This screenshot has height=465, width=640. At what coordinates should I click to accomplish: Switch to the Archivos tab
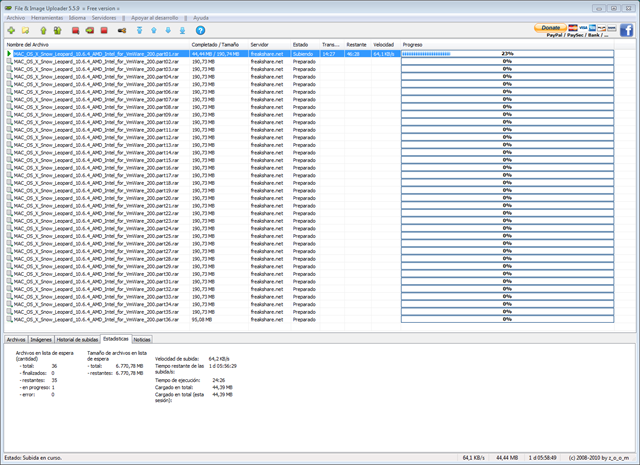click(x=16, y=340)
